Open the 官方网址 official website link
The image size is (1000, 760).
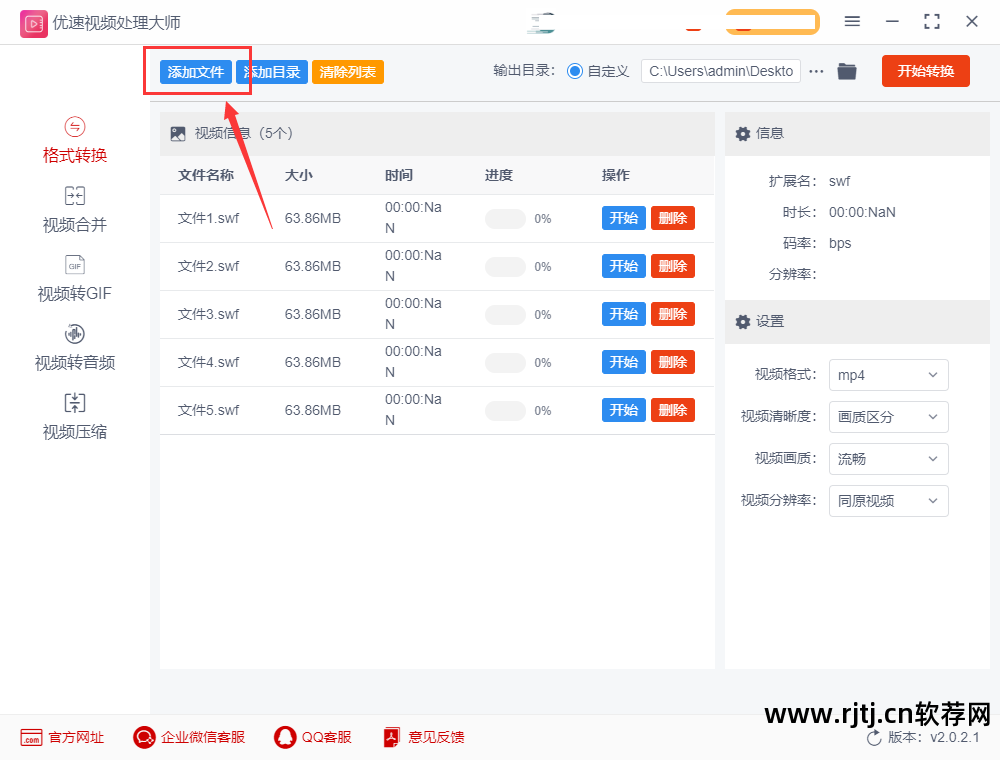[x=62, y=738]
